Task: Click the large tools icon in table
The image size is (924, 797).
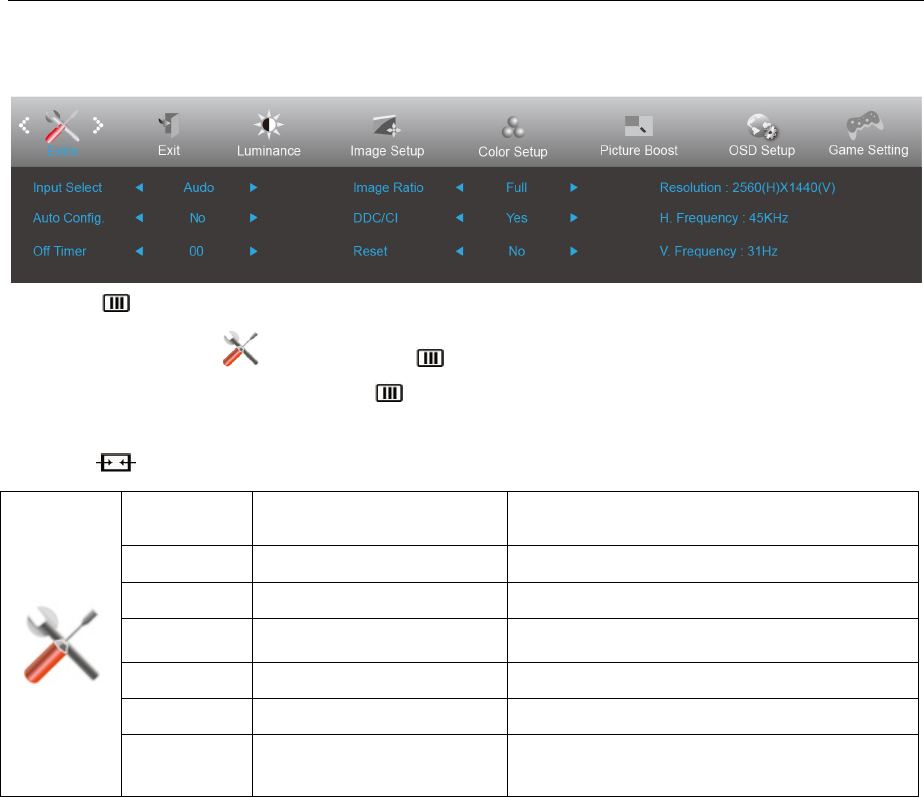Action: (61, 644)
